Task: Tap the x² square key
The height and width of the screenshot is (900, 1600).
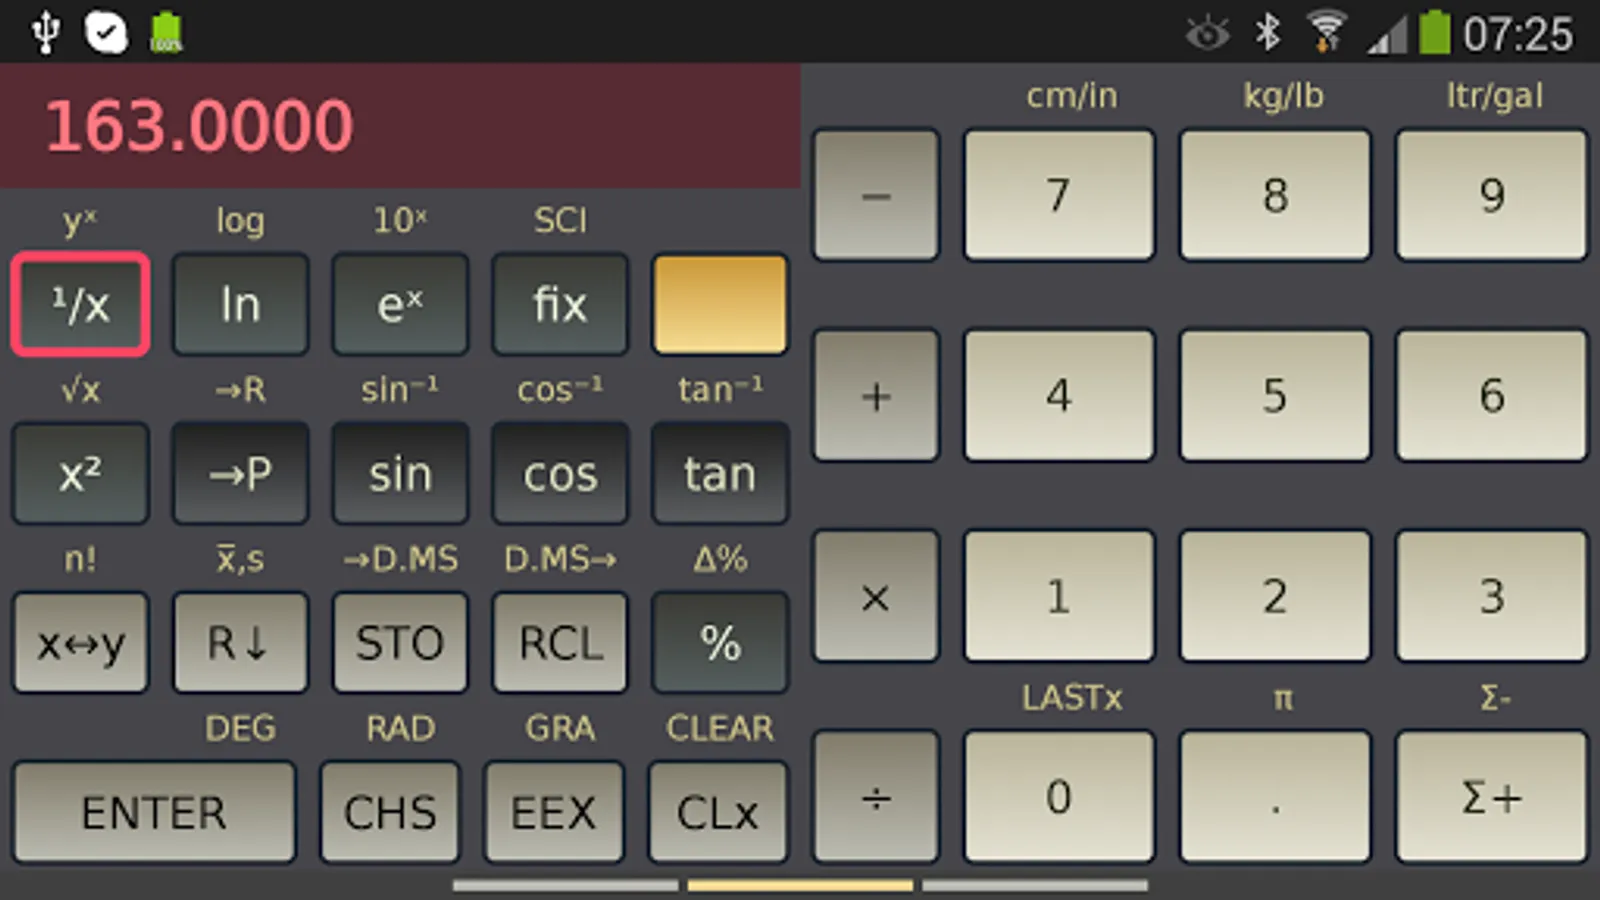Action: click(x=81, y=473)
